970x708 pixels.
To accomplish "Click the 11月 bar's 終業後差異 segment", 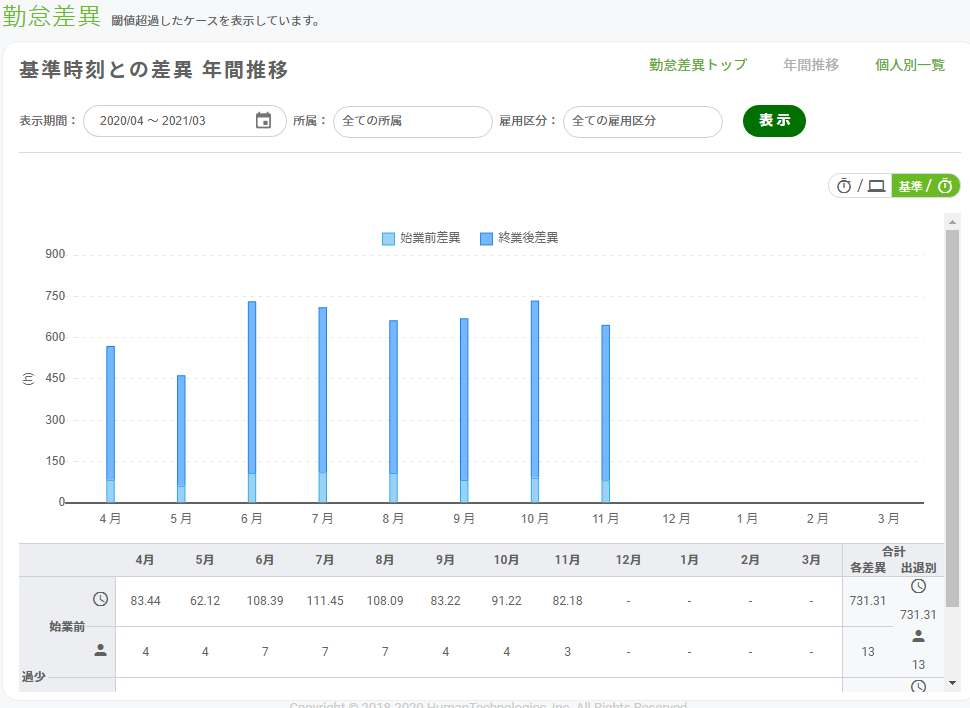I will pyautogui.click(x=606, y=403).
